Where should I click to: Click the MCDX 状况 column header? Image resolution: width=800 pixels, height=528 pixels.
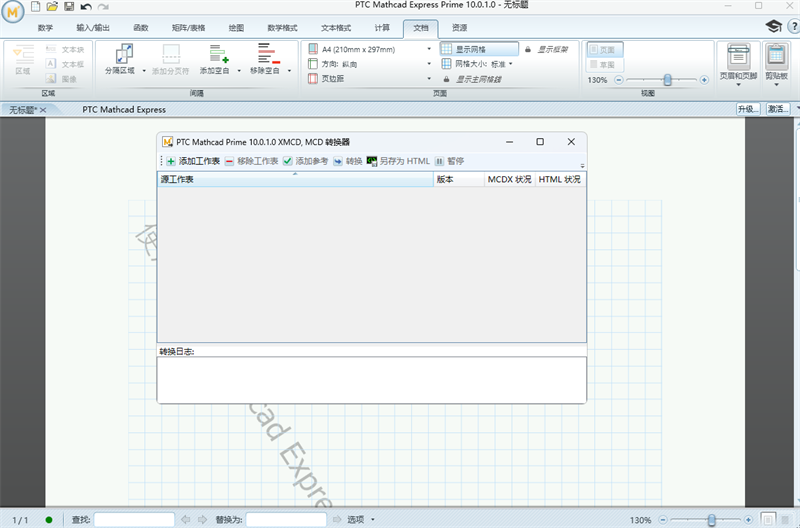[509, 179]
